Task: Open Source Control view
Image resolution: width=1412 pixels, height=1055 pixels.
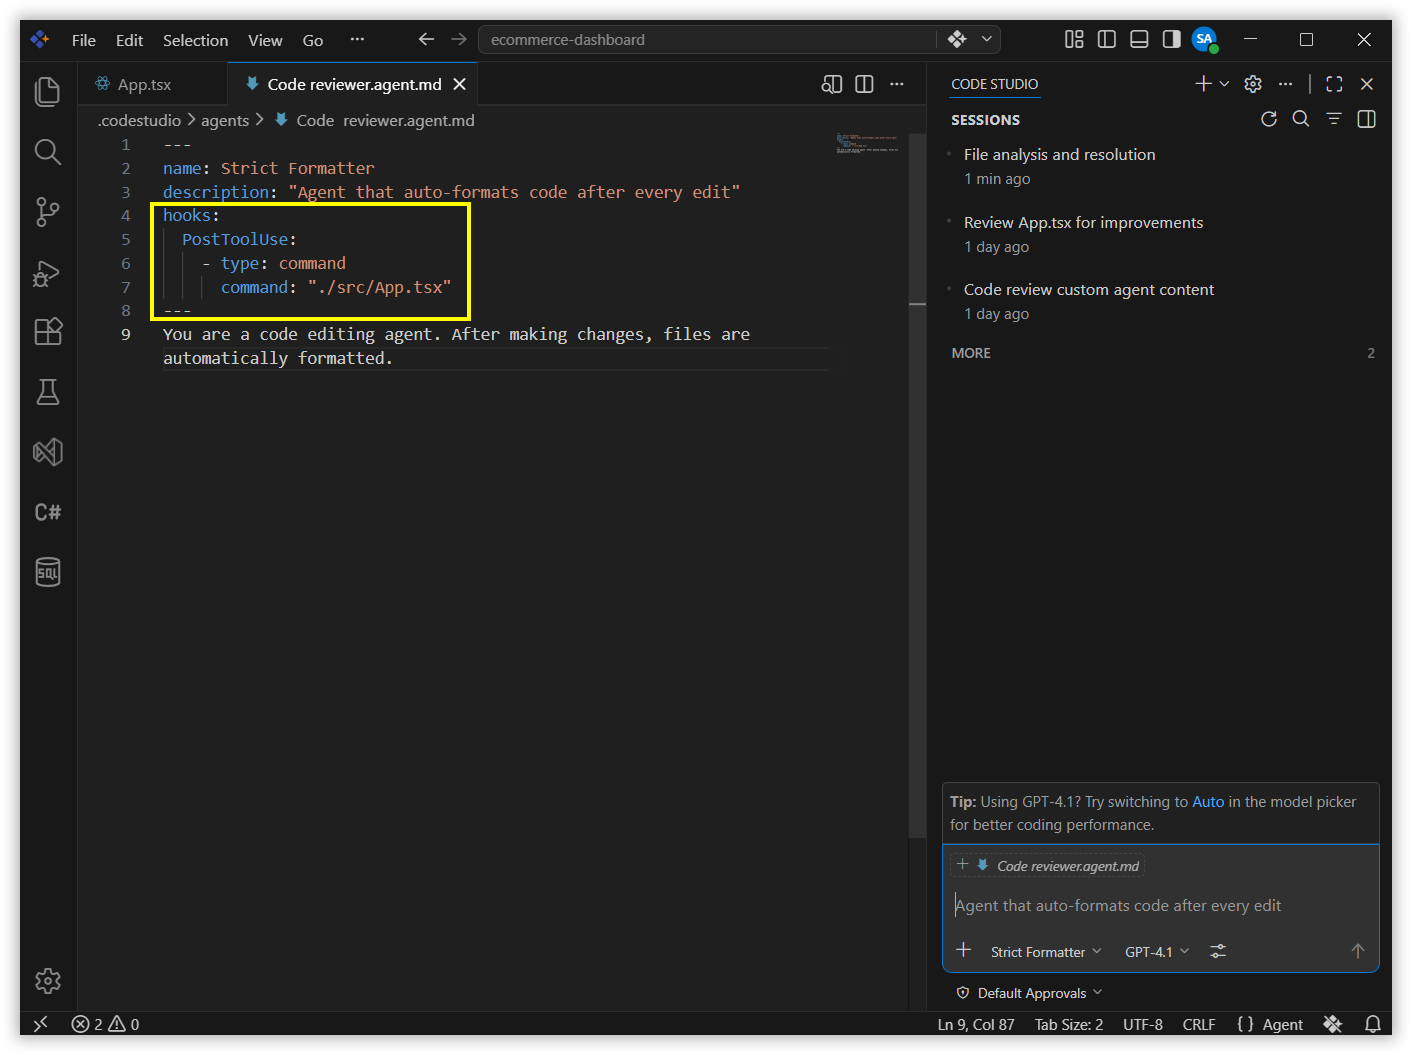Action: (48, 212)
